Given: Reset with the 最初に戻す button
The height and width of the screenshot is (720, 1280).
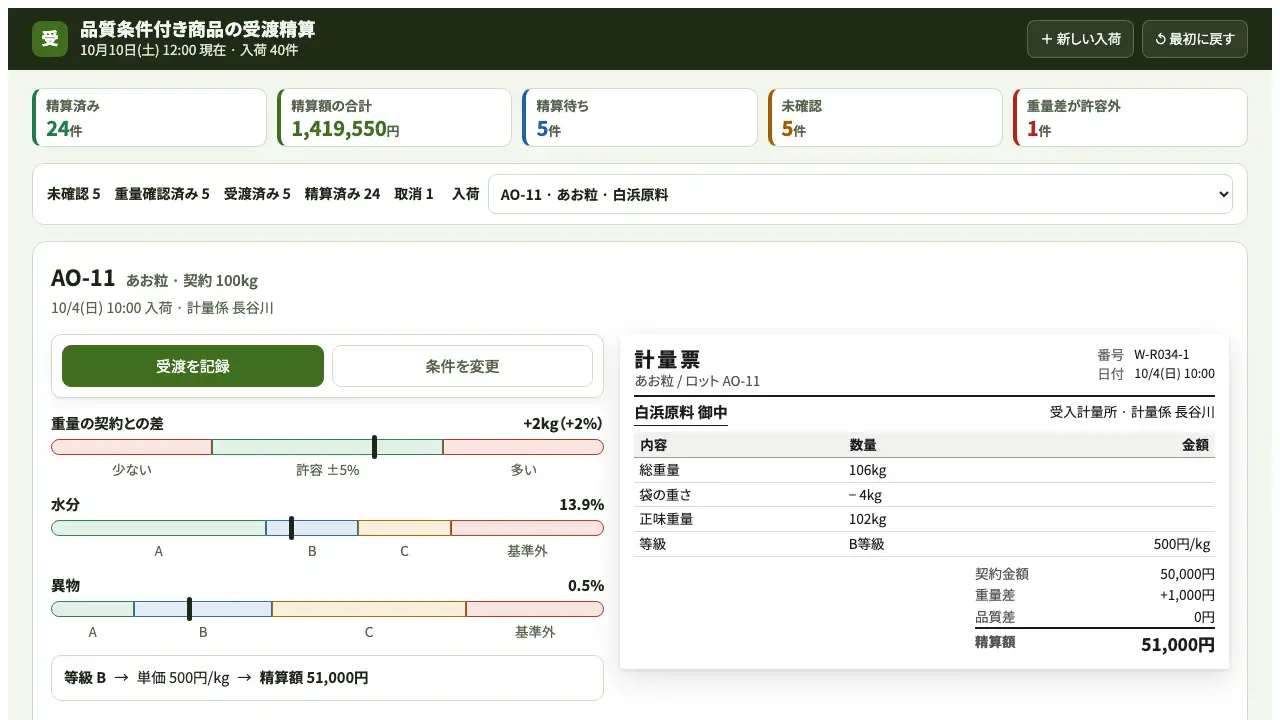Looking at the screenshot, I should pos(1195,39).
